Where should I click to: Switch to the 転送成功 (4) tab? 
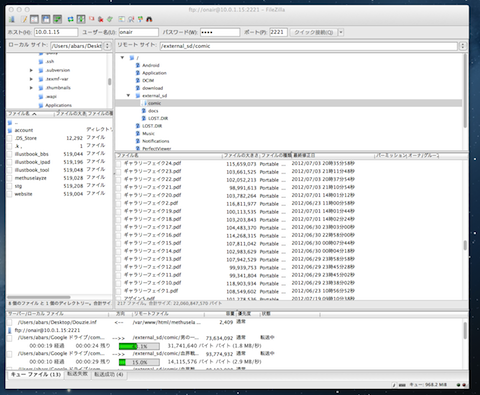point(109,374)
